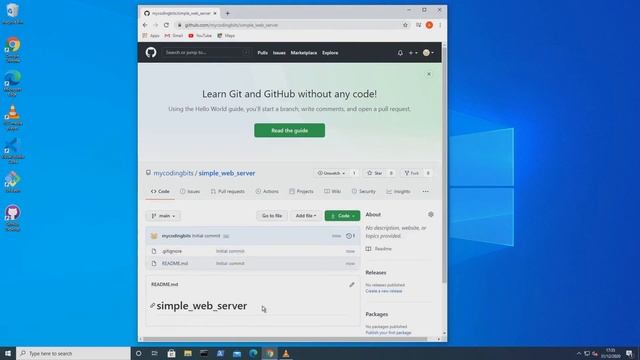The image size is (640, 360).
Task: Select the VLC media player desktop shortcut
Action: pos(13,118)
